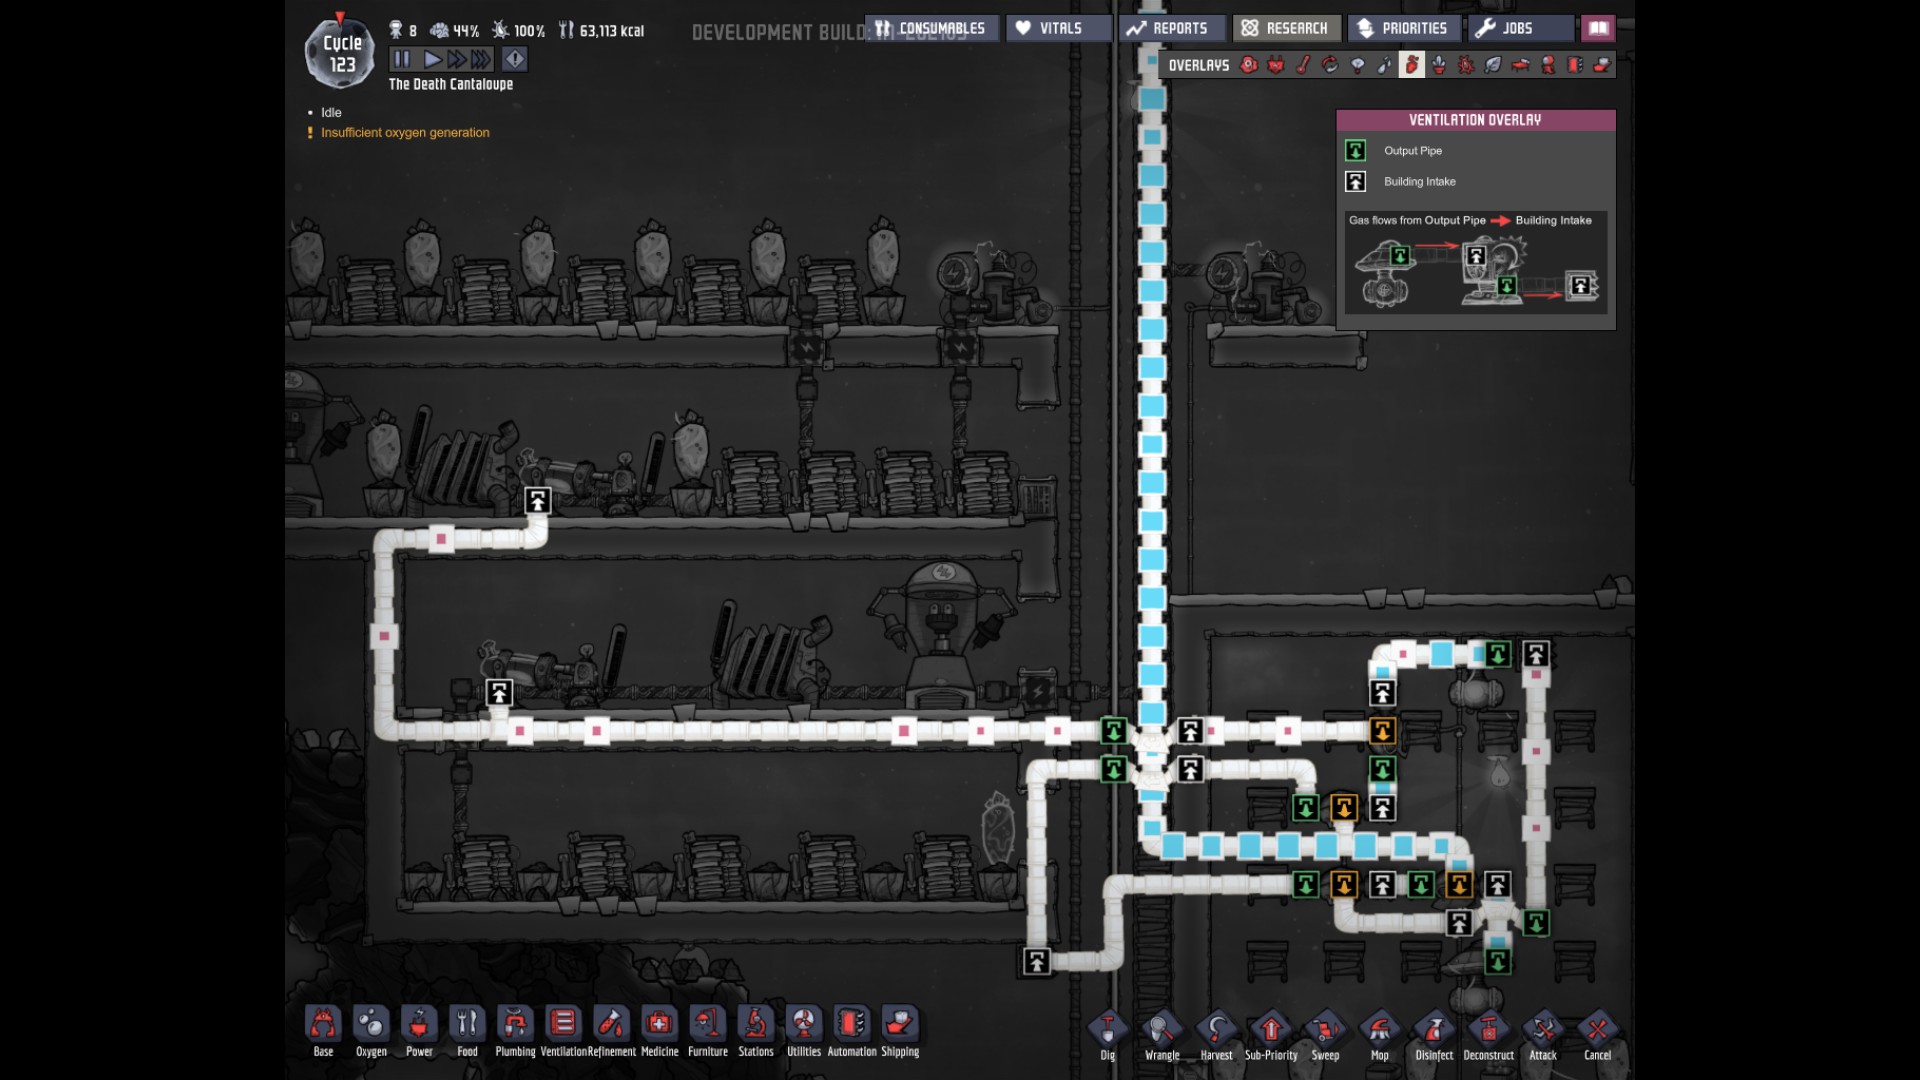Image resolution: width=1920 pixels, height=1080 pixels.
Task: Open the Research screen
Action: click(x=1285, y=28)
